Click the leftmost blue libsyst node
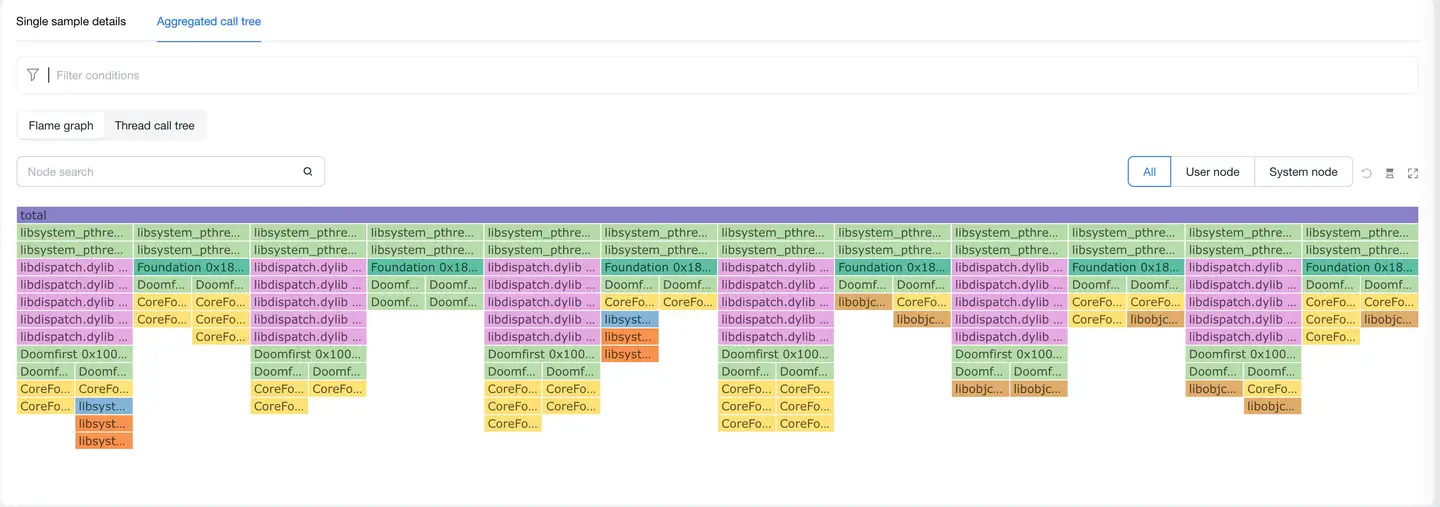The image size is (1440, 507). point(104,406)
